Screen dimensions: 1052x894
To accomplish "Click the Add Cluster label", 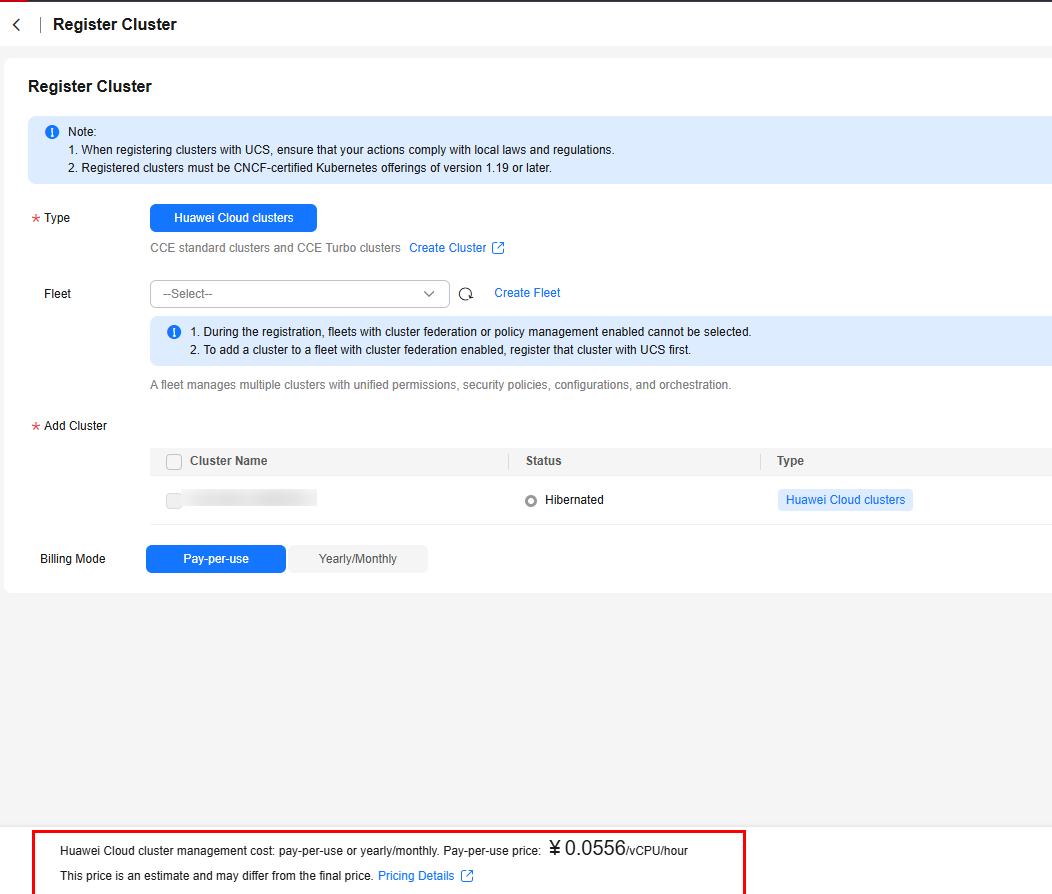I will coord(75,426).
